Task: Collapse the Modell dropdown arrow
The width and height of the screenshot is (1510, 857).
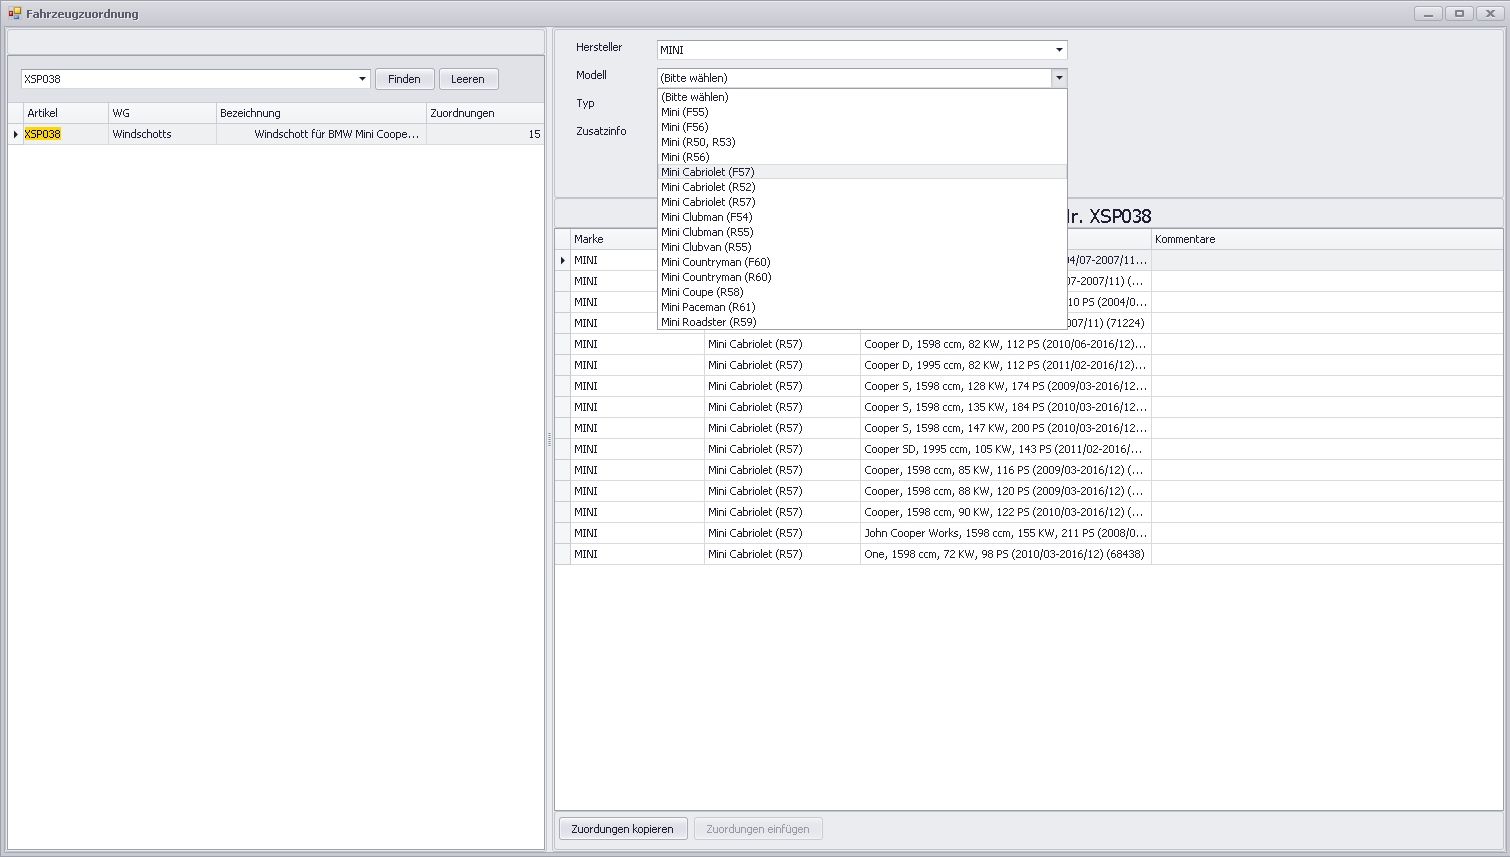Action: pos(1058,78)
